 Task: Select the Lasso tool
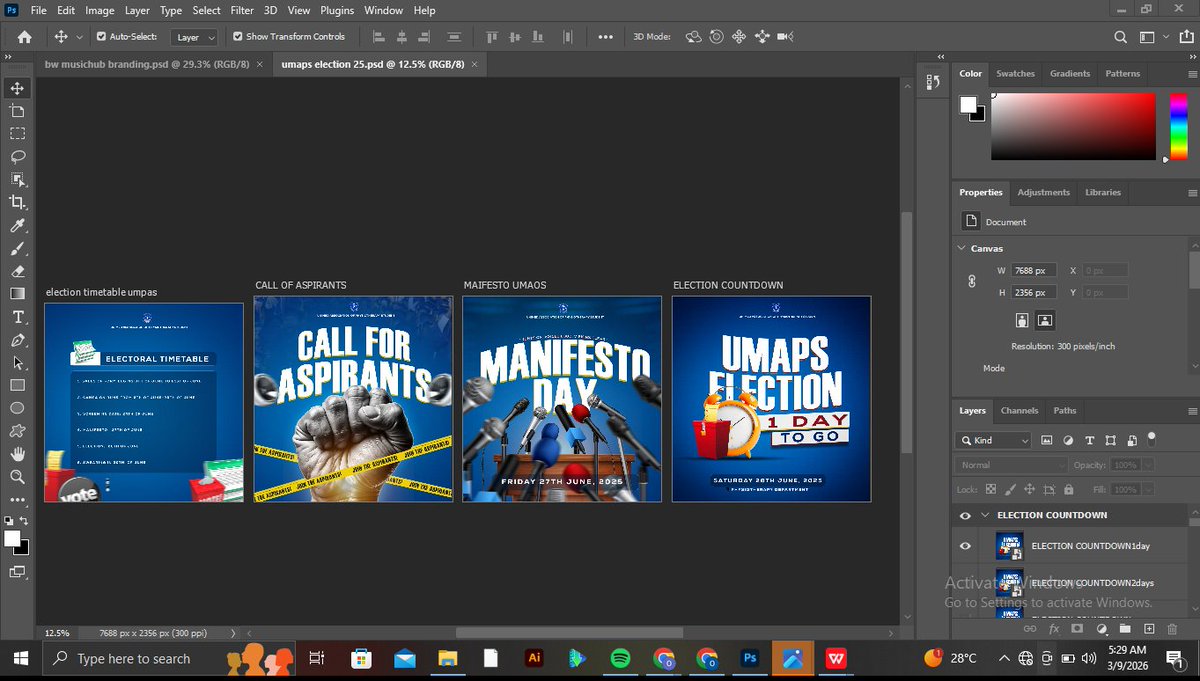17,156
